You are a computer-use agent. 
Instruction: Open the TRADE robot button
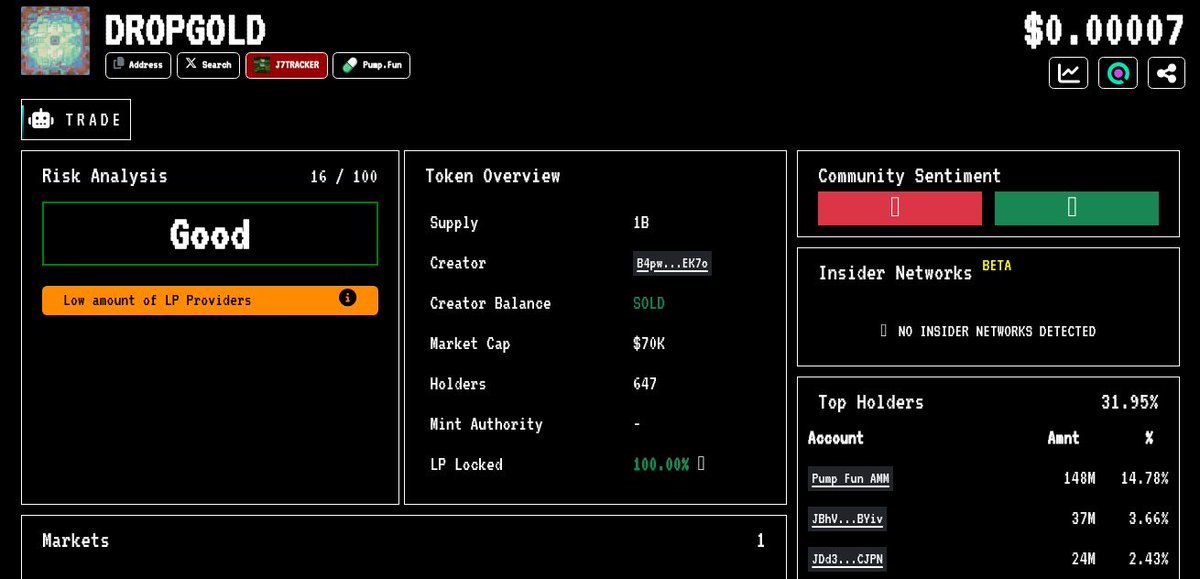pos(76,120)
